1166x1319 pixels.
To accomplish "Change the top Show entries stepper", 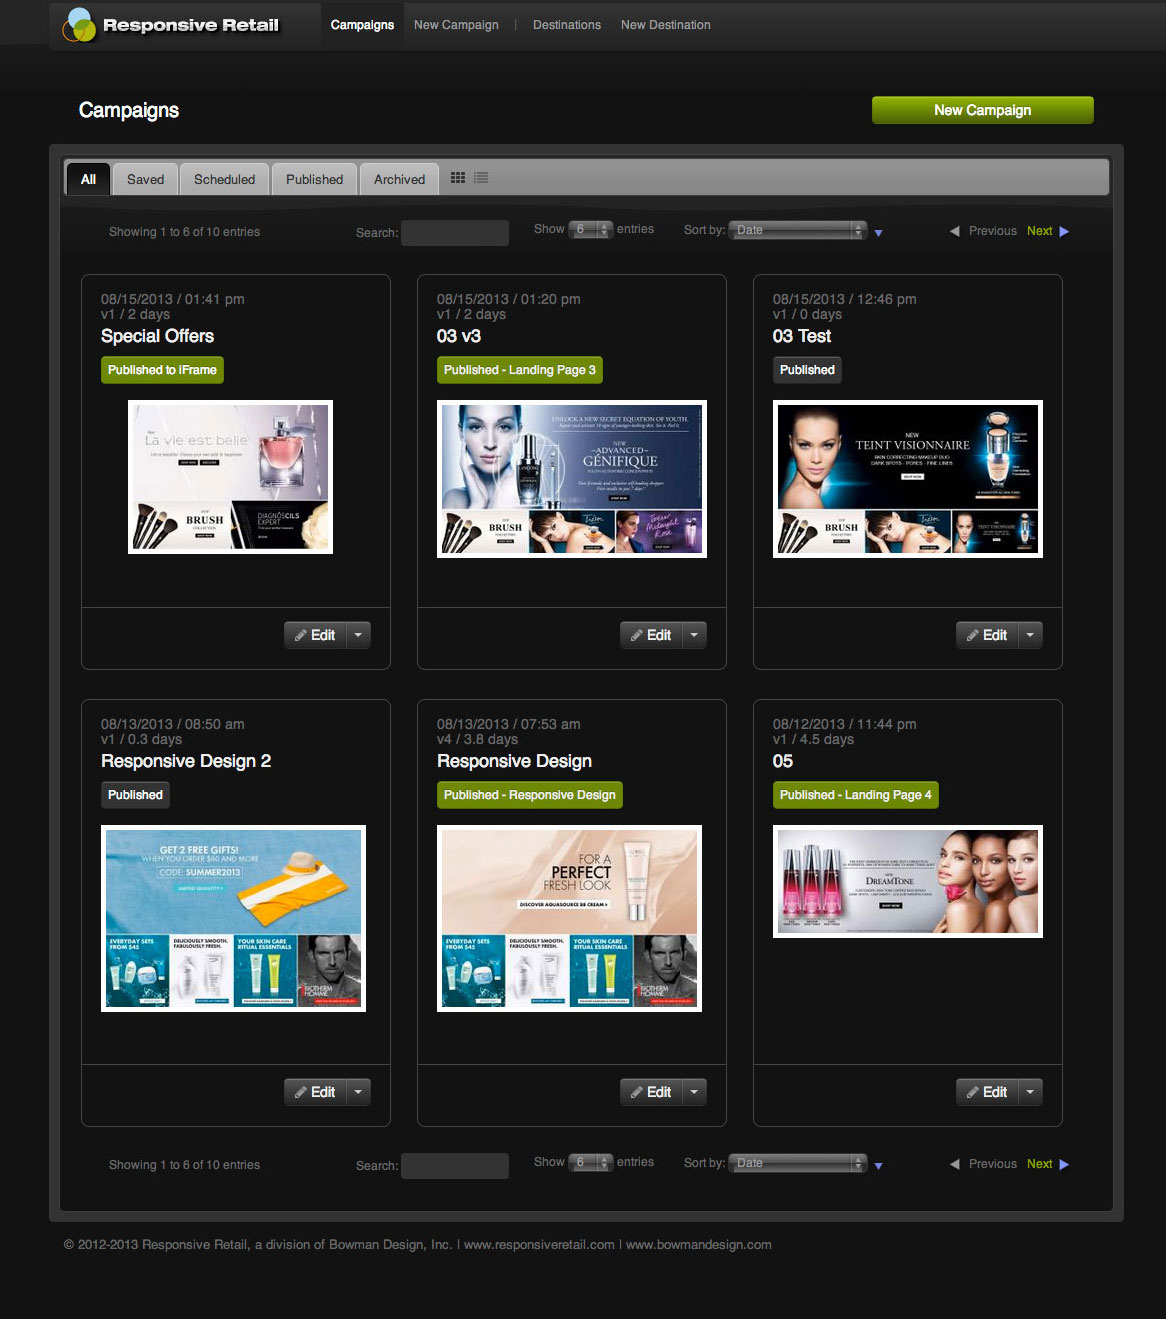I will (x=590, y=229).
